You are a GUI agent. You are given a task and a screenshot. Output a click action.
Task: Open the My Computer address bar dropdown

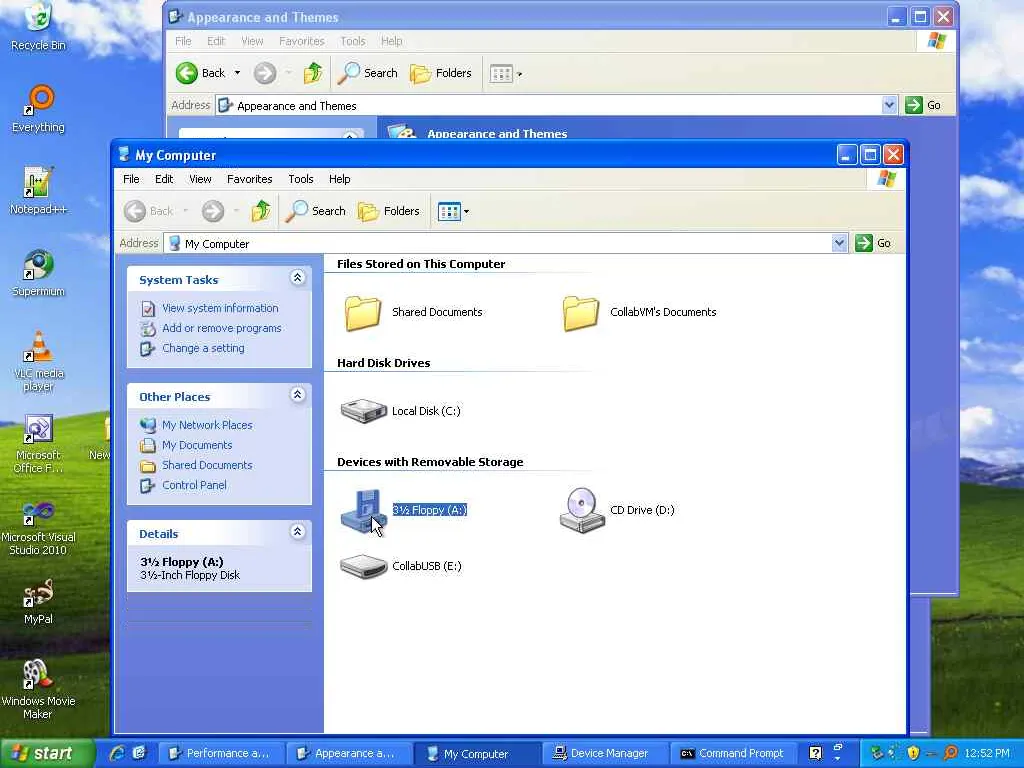click(x=840, y=244)
